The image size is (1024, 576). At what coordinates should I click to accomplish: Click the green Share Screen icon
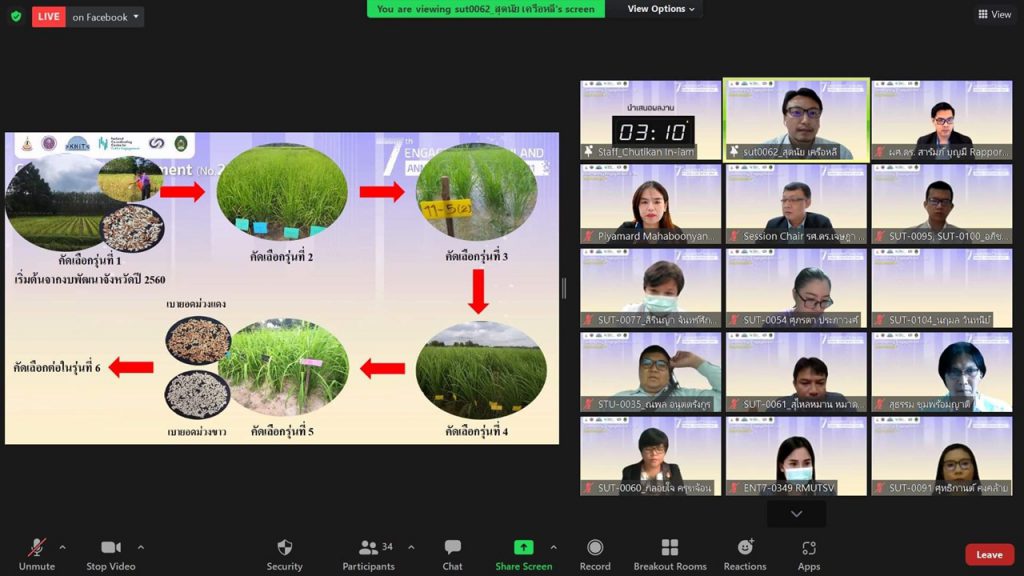(523, 547)
